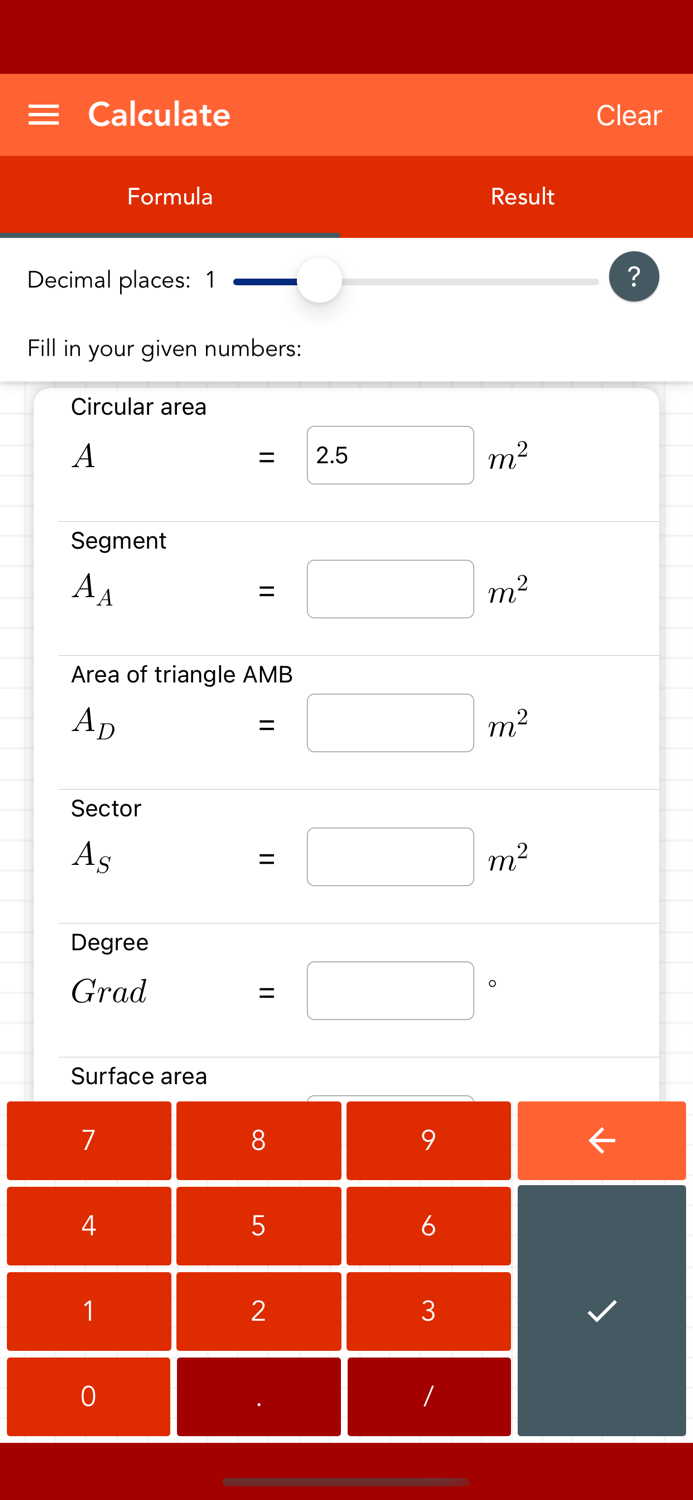Tap the slash division key
Image resolution: width=693 pixels, height=1500 pixels.
pyautogui.click(x=429, y=1396)
